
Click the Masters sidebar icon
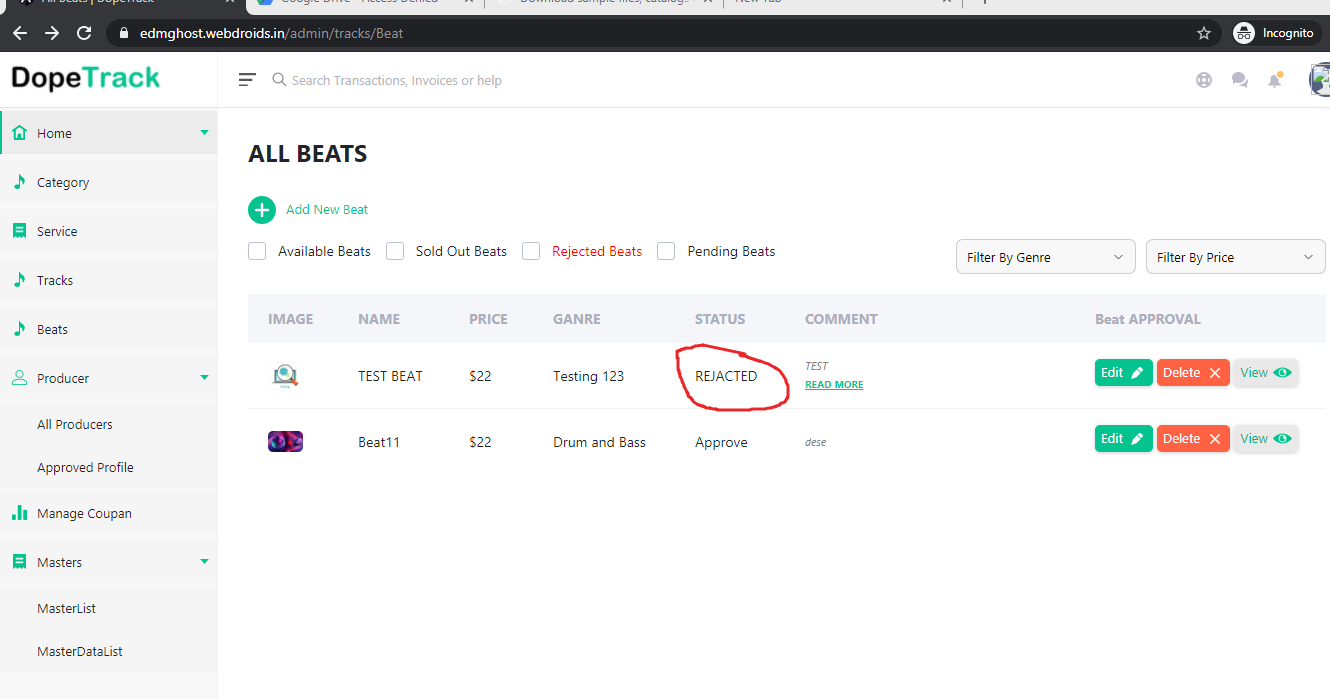[x=19, y=562]
